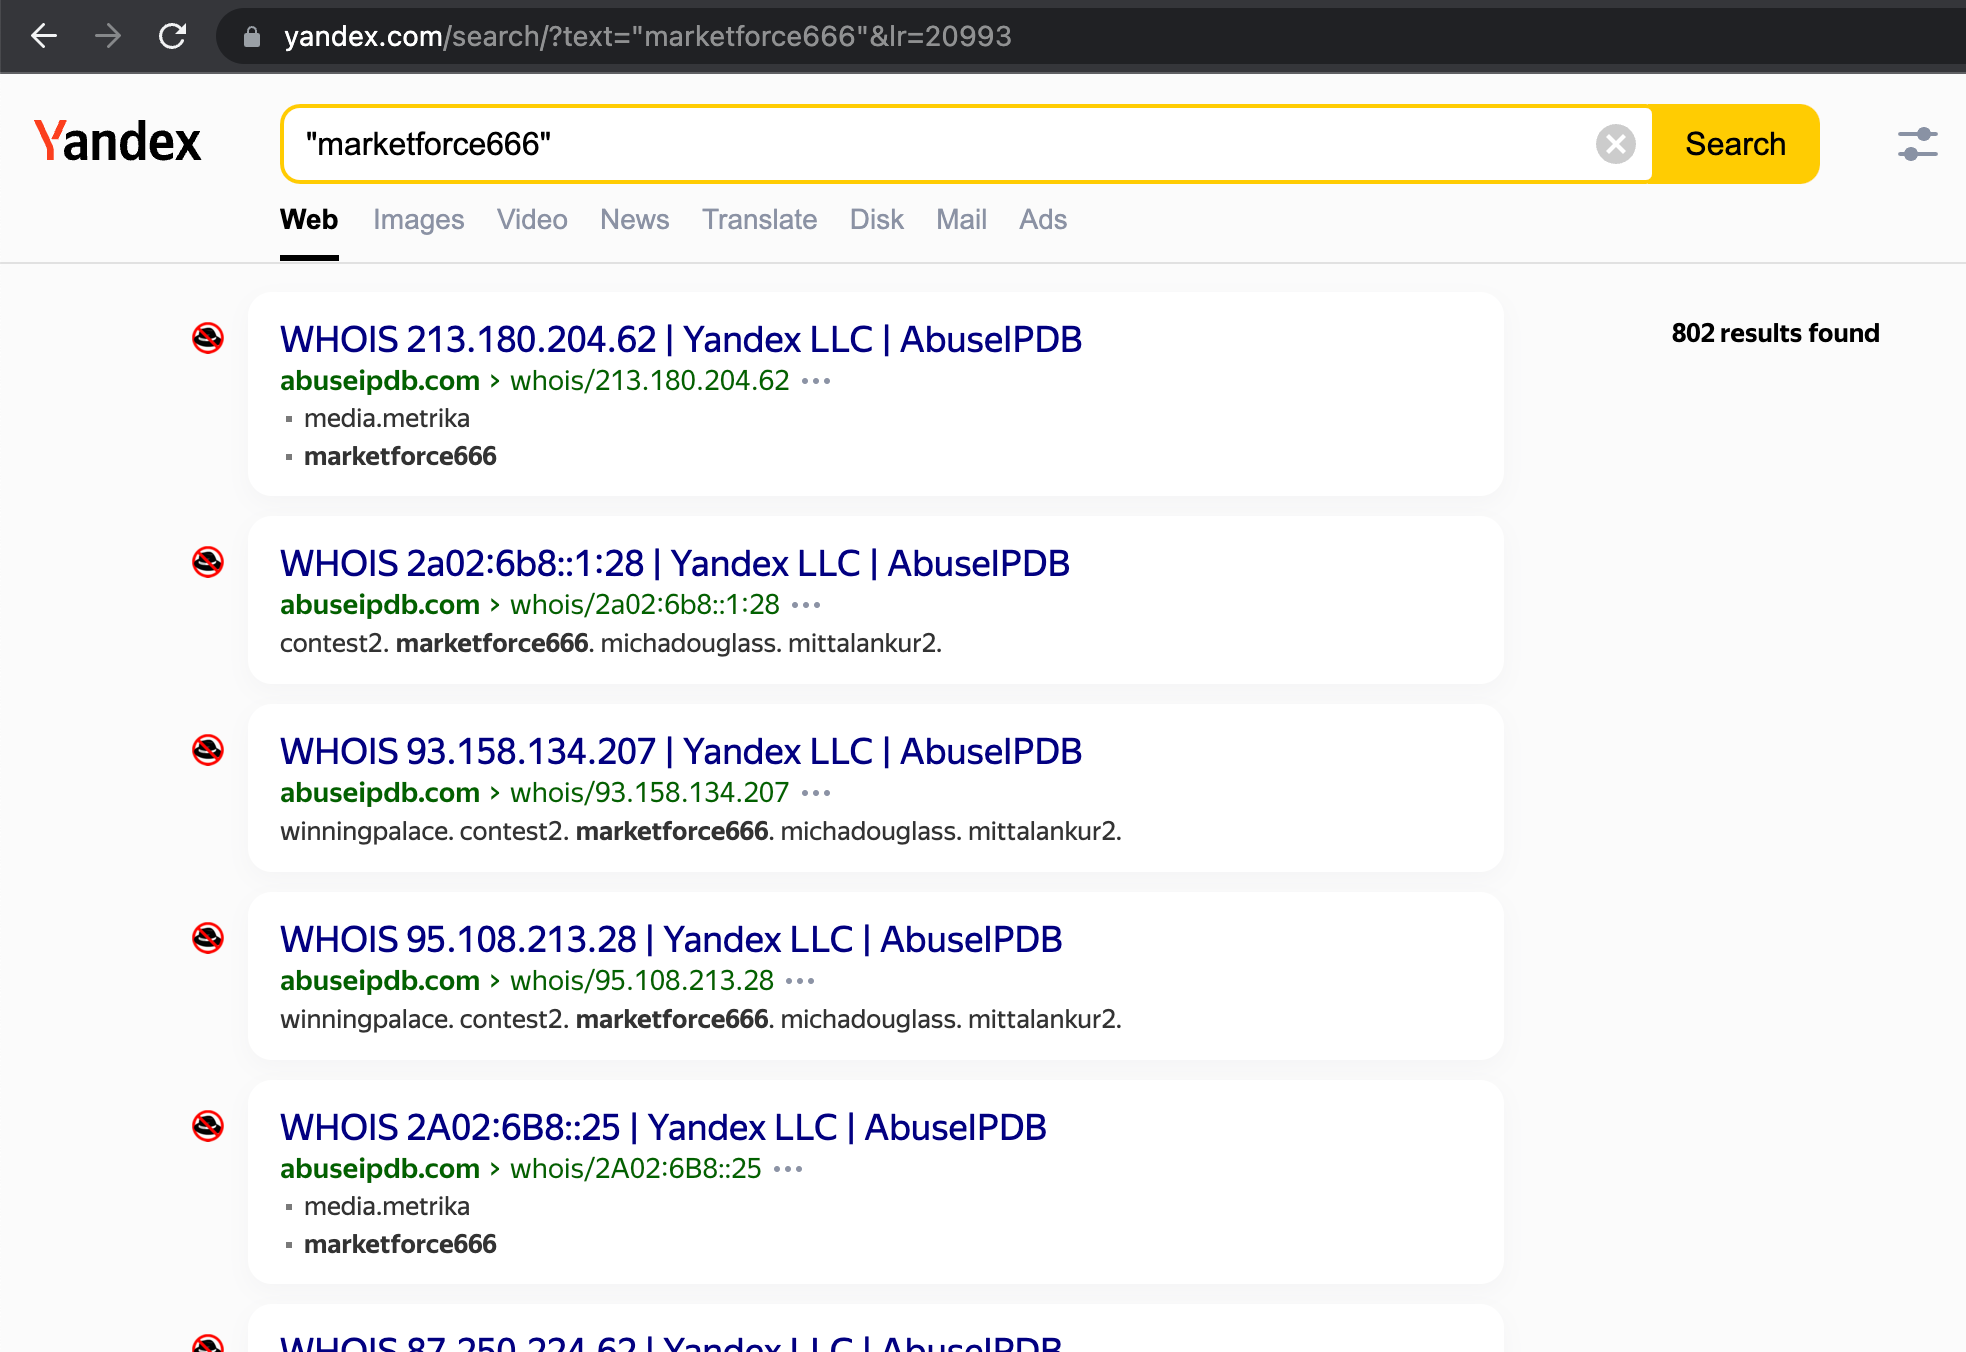Screen dimensions: 1966x1352
Task: Click abuseipdb.com domain above whois/2a02:6b8::1:28
Action: tap(380, 605)
